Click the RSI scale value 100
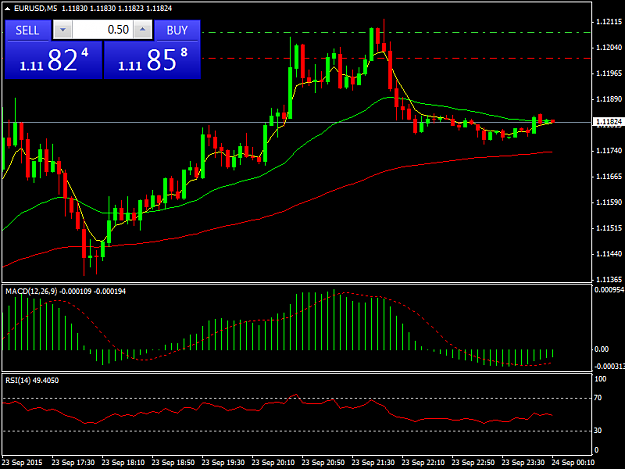The image size is (625, 469). [600, 379]
